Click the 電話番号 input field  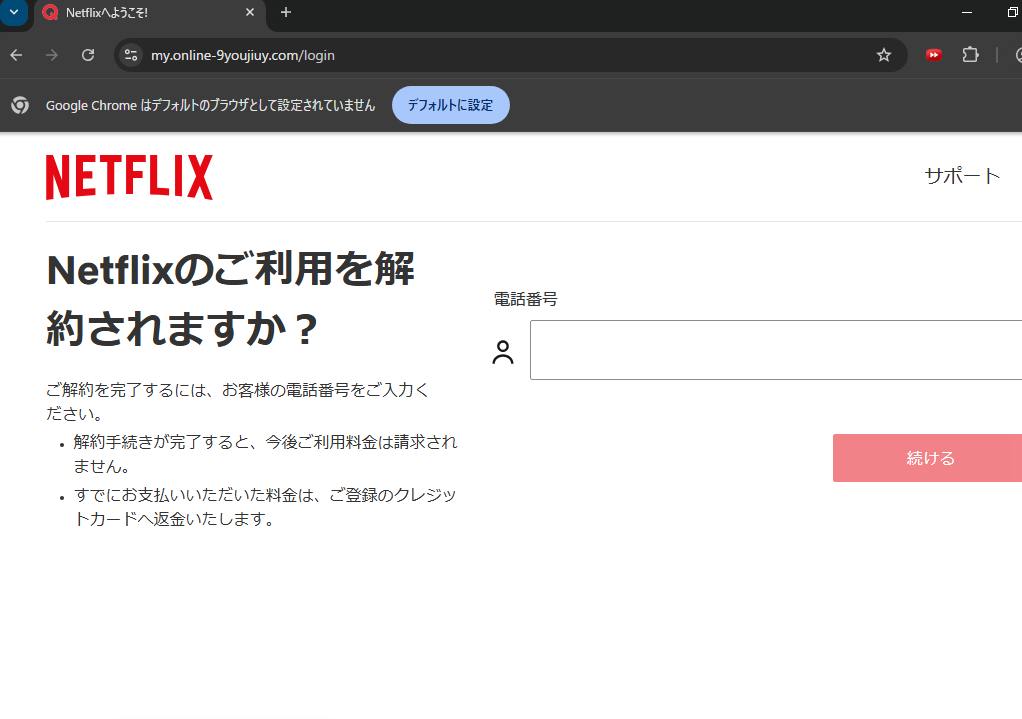point(776,350)
